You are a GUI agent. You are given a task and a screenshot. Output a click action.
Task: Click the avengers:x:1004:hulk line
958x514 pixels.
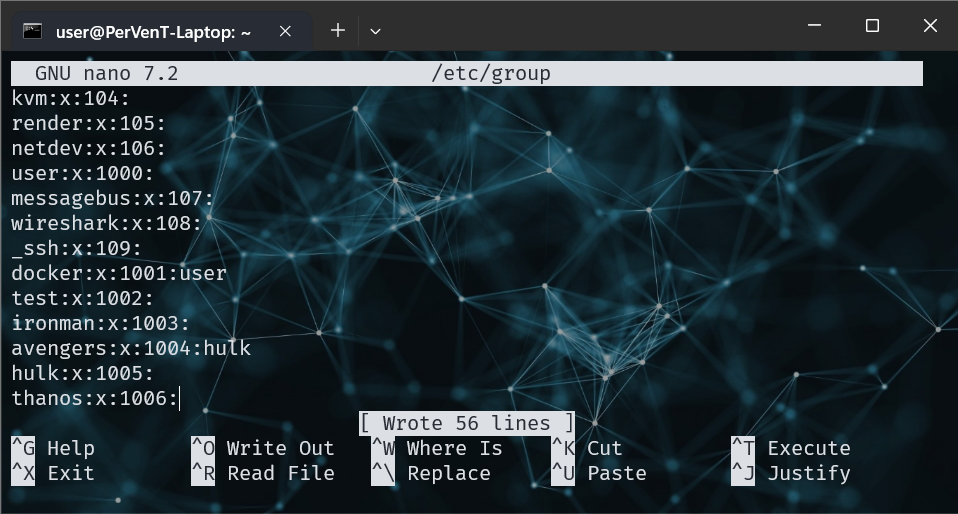131,348
